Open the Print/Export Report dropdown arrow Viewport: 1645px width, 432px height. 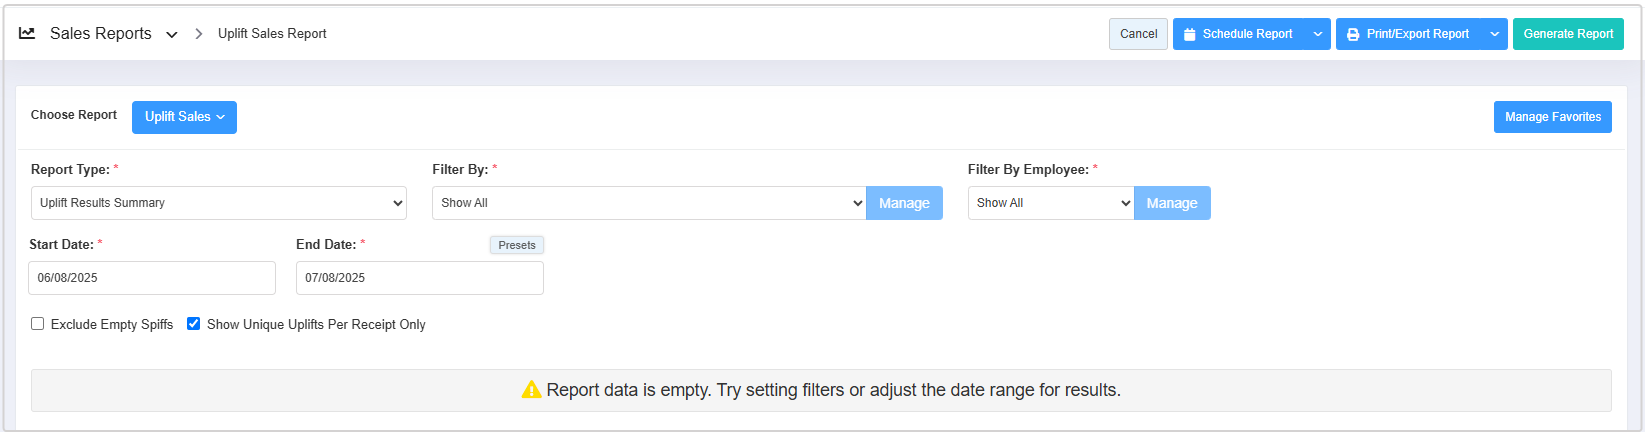[x=1494, y=34]
